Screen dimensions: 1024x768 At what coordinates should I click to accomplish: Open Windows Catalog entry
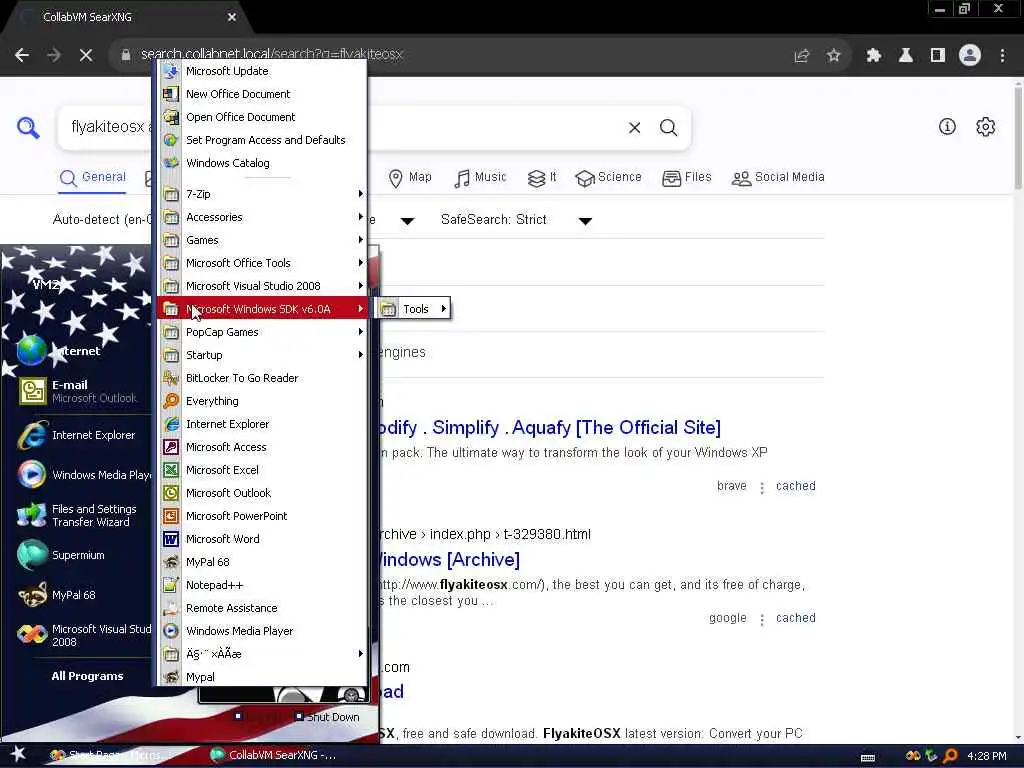(261, 163)
